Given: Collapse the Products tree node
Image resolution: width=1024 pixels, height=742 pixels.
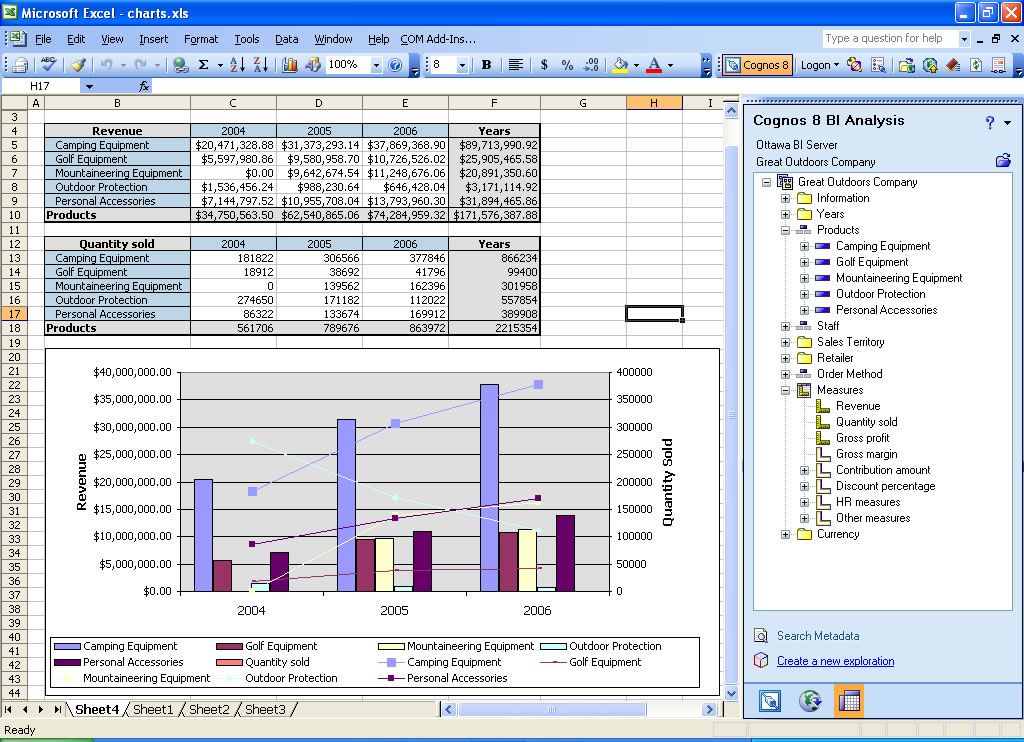Looking at the screenshot, I should click(786, 230).
